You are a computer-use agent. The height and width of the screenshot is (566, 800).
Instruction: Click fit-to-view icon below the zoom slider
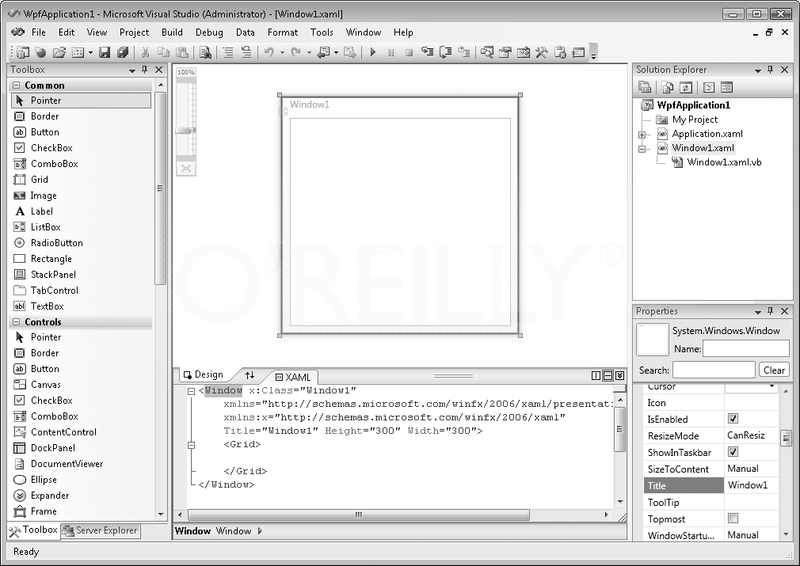click(186, 168)
